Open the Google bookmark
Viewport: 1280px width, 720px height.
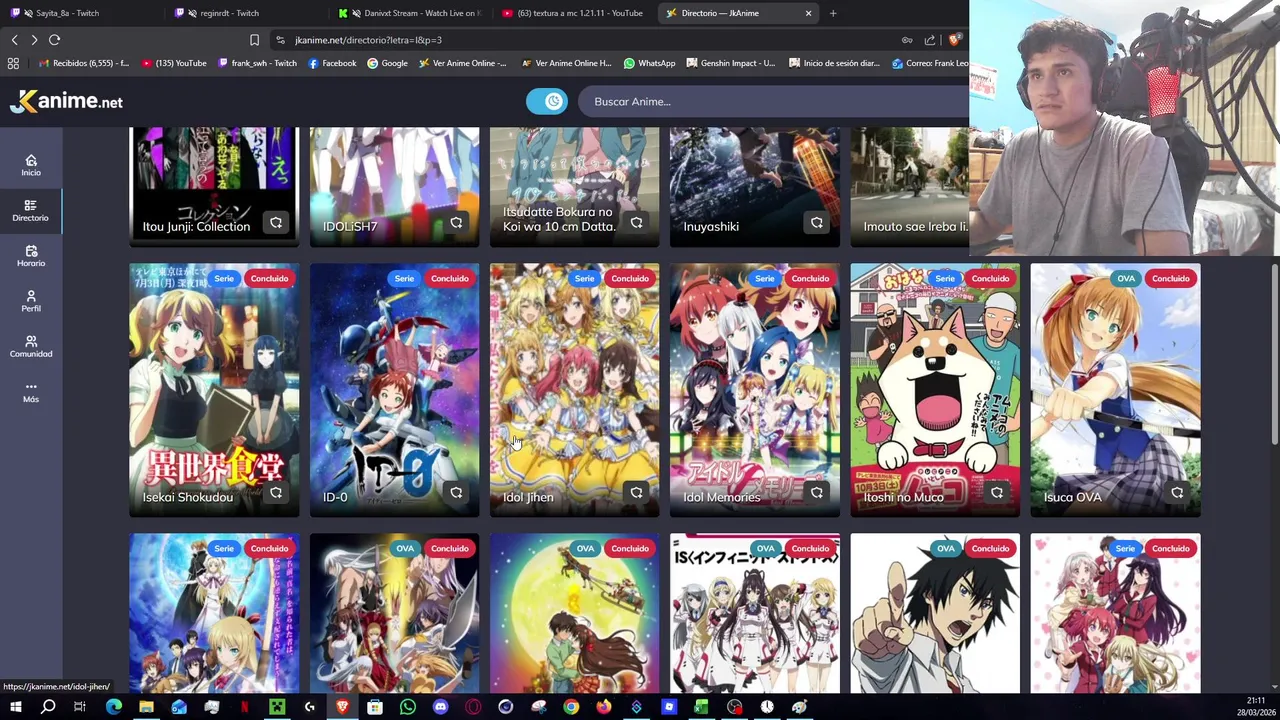(387, 63)
